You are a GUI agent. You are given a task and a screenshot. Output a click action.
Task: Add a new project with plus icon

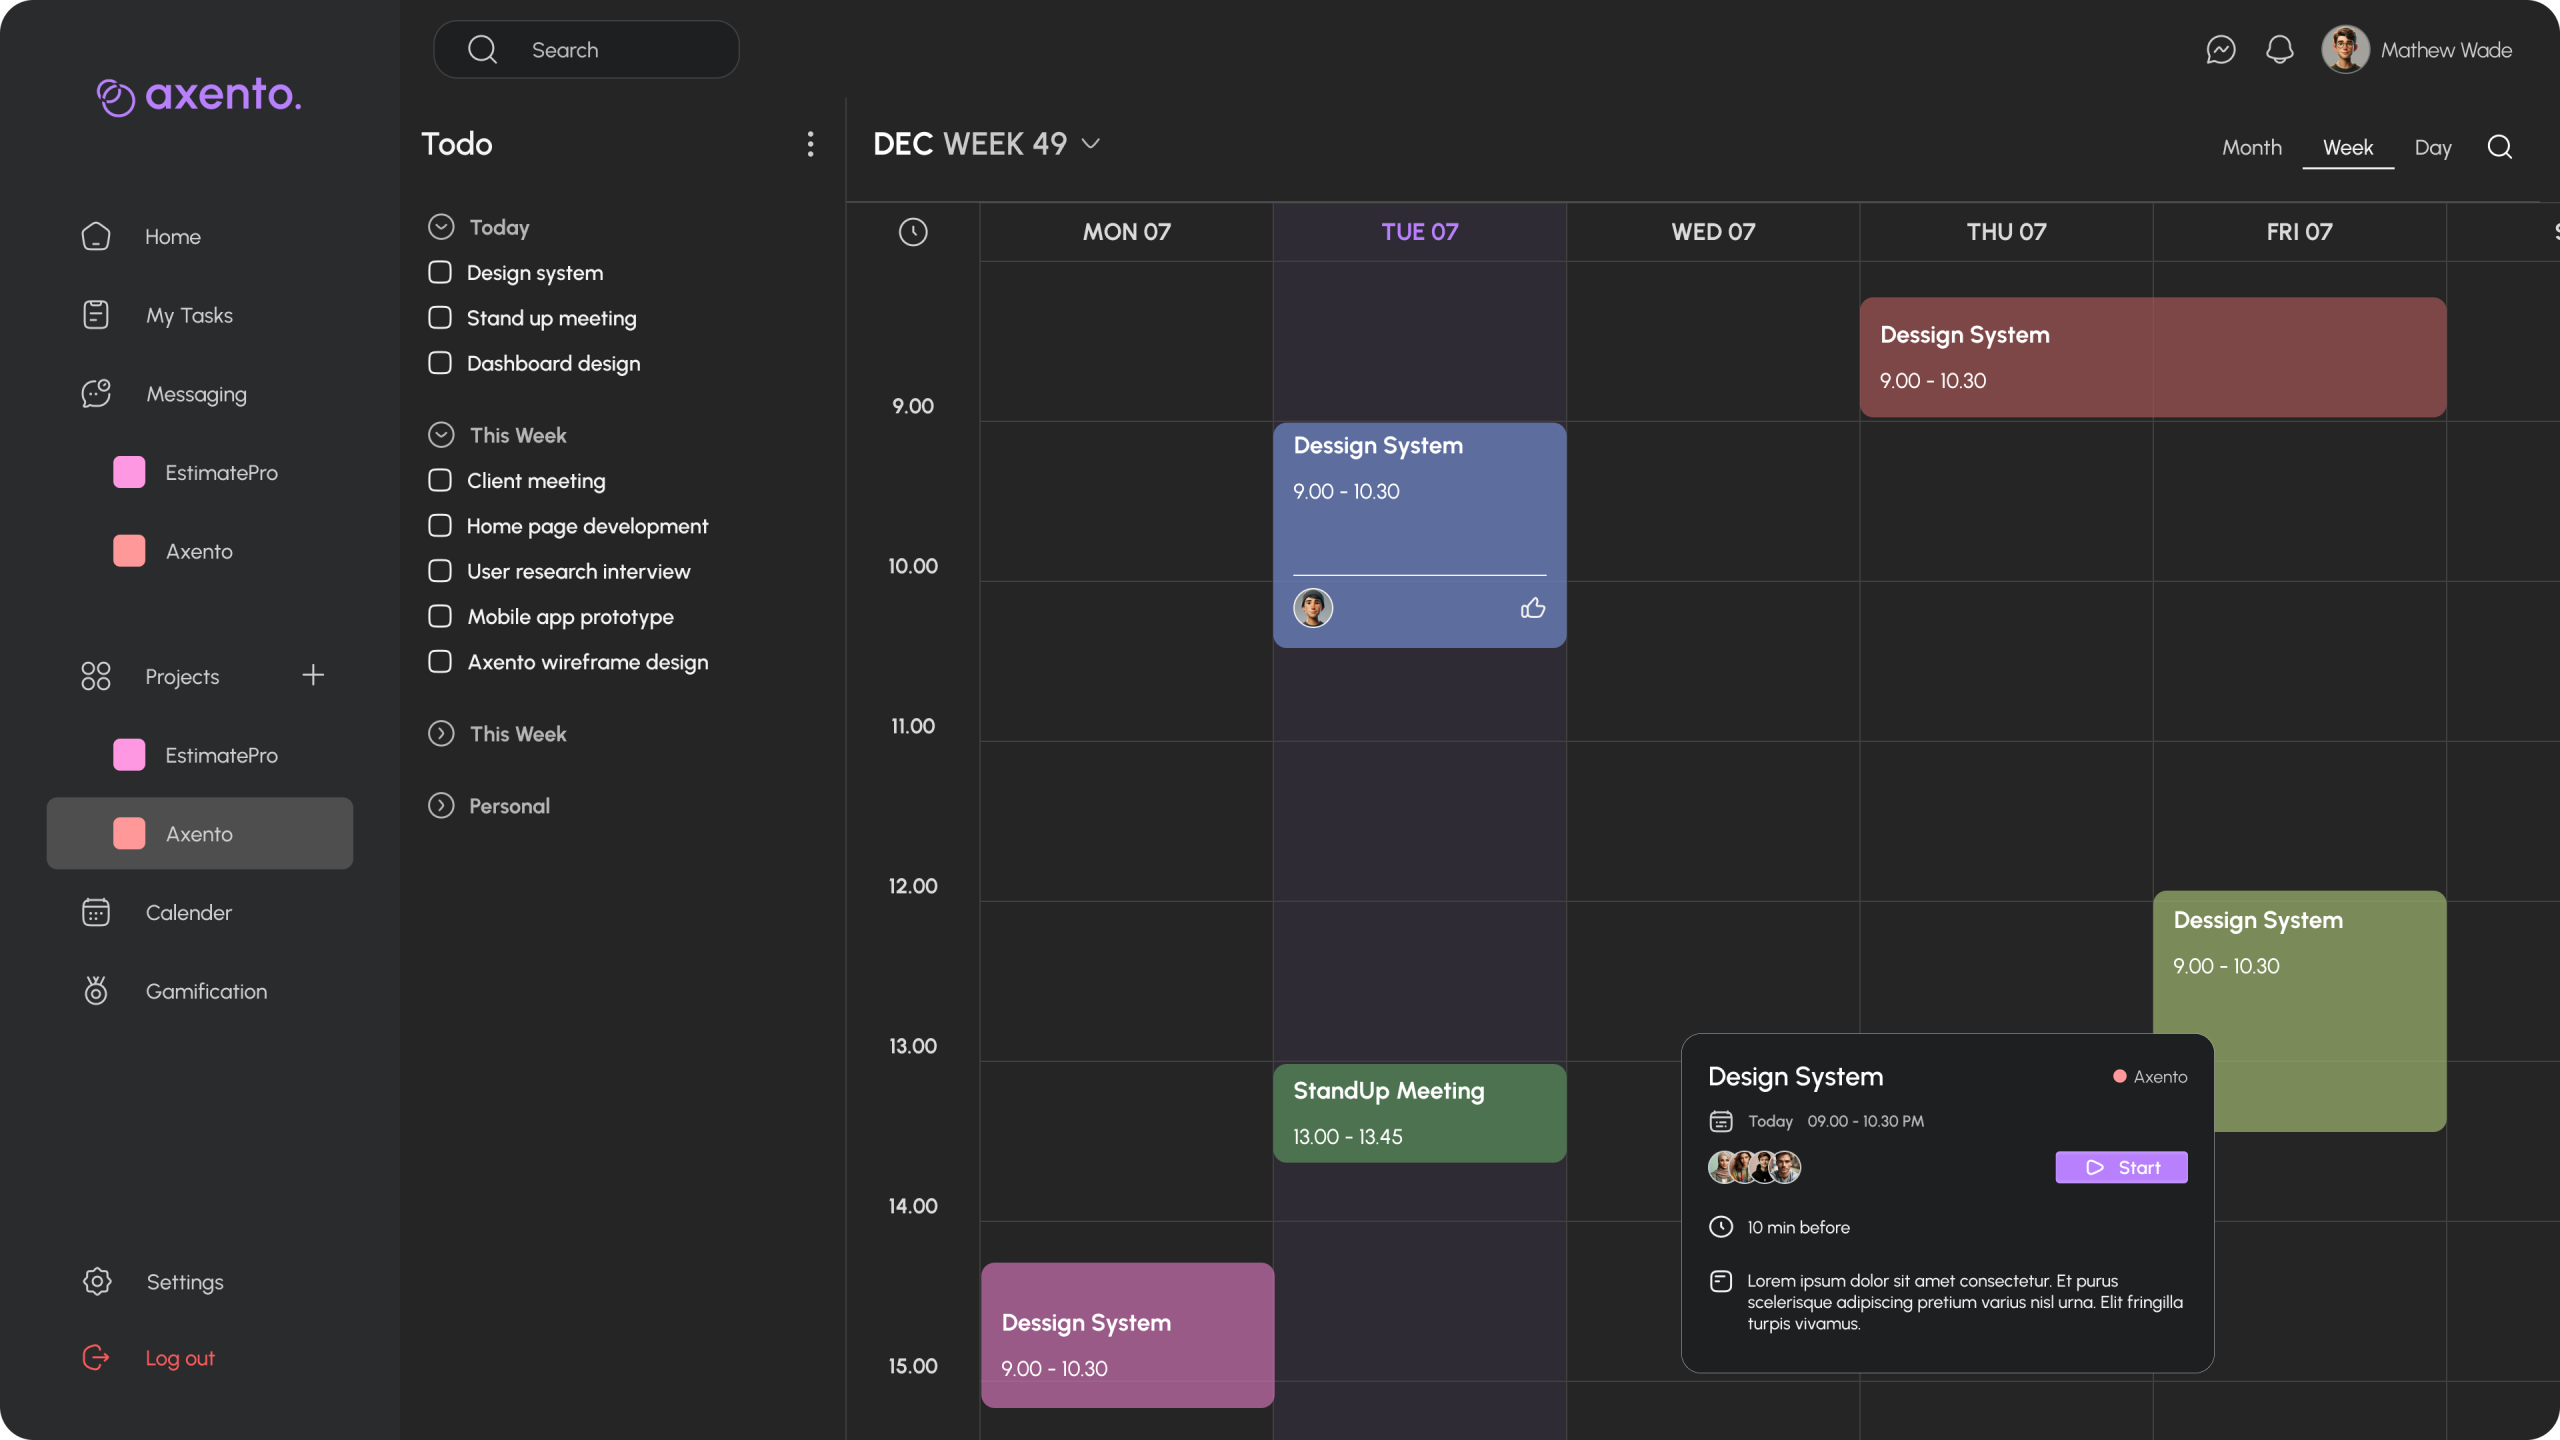point(313,676)
